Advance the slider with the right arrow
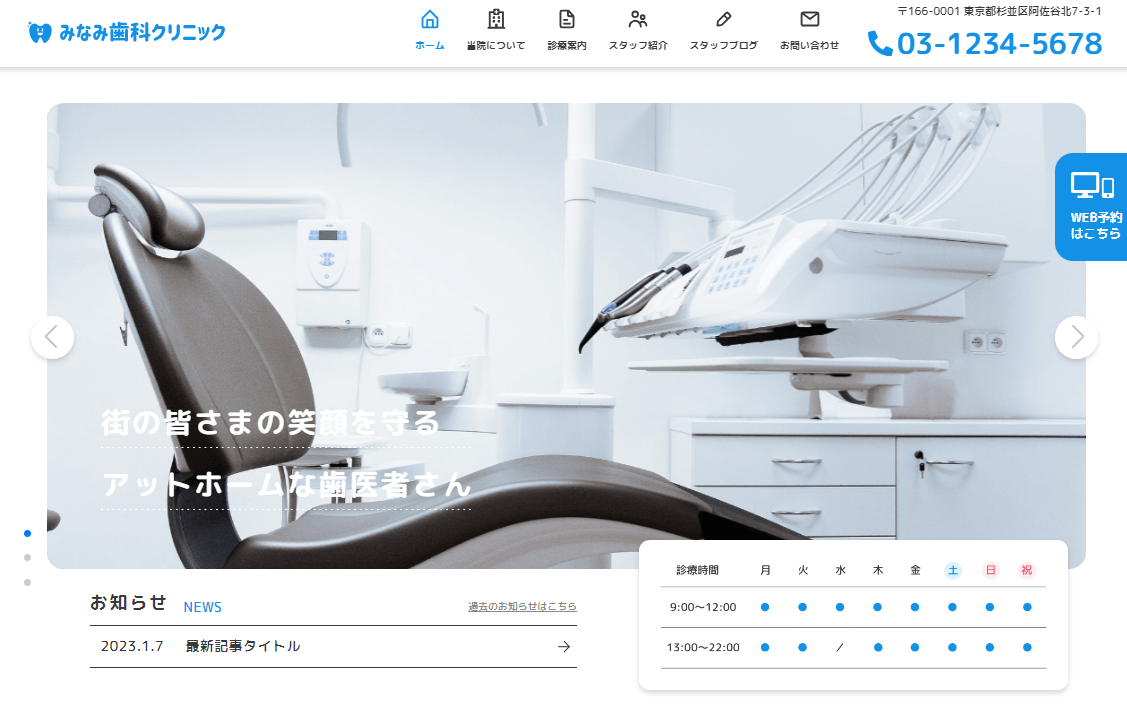This screenshot has width=1127, height=709. tap(1076, 337)
